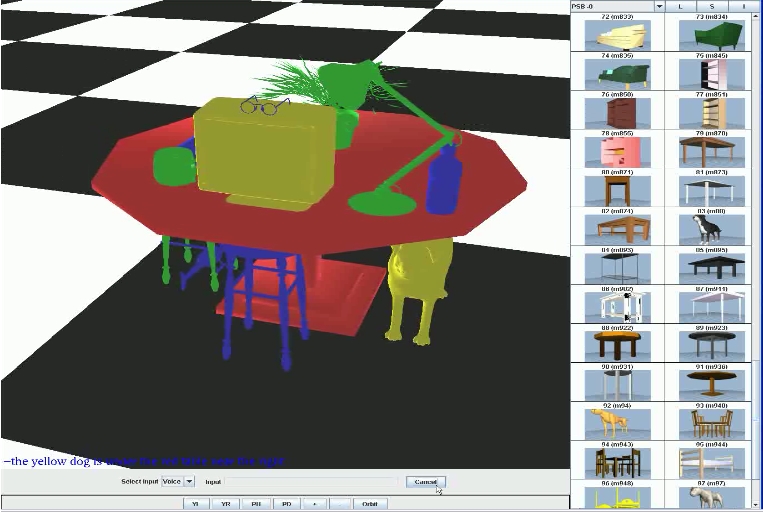Click the brown chest of drawers model 76
The width and height of the screenshot is (763, 513).
click(624, 113)
